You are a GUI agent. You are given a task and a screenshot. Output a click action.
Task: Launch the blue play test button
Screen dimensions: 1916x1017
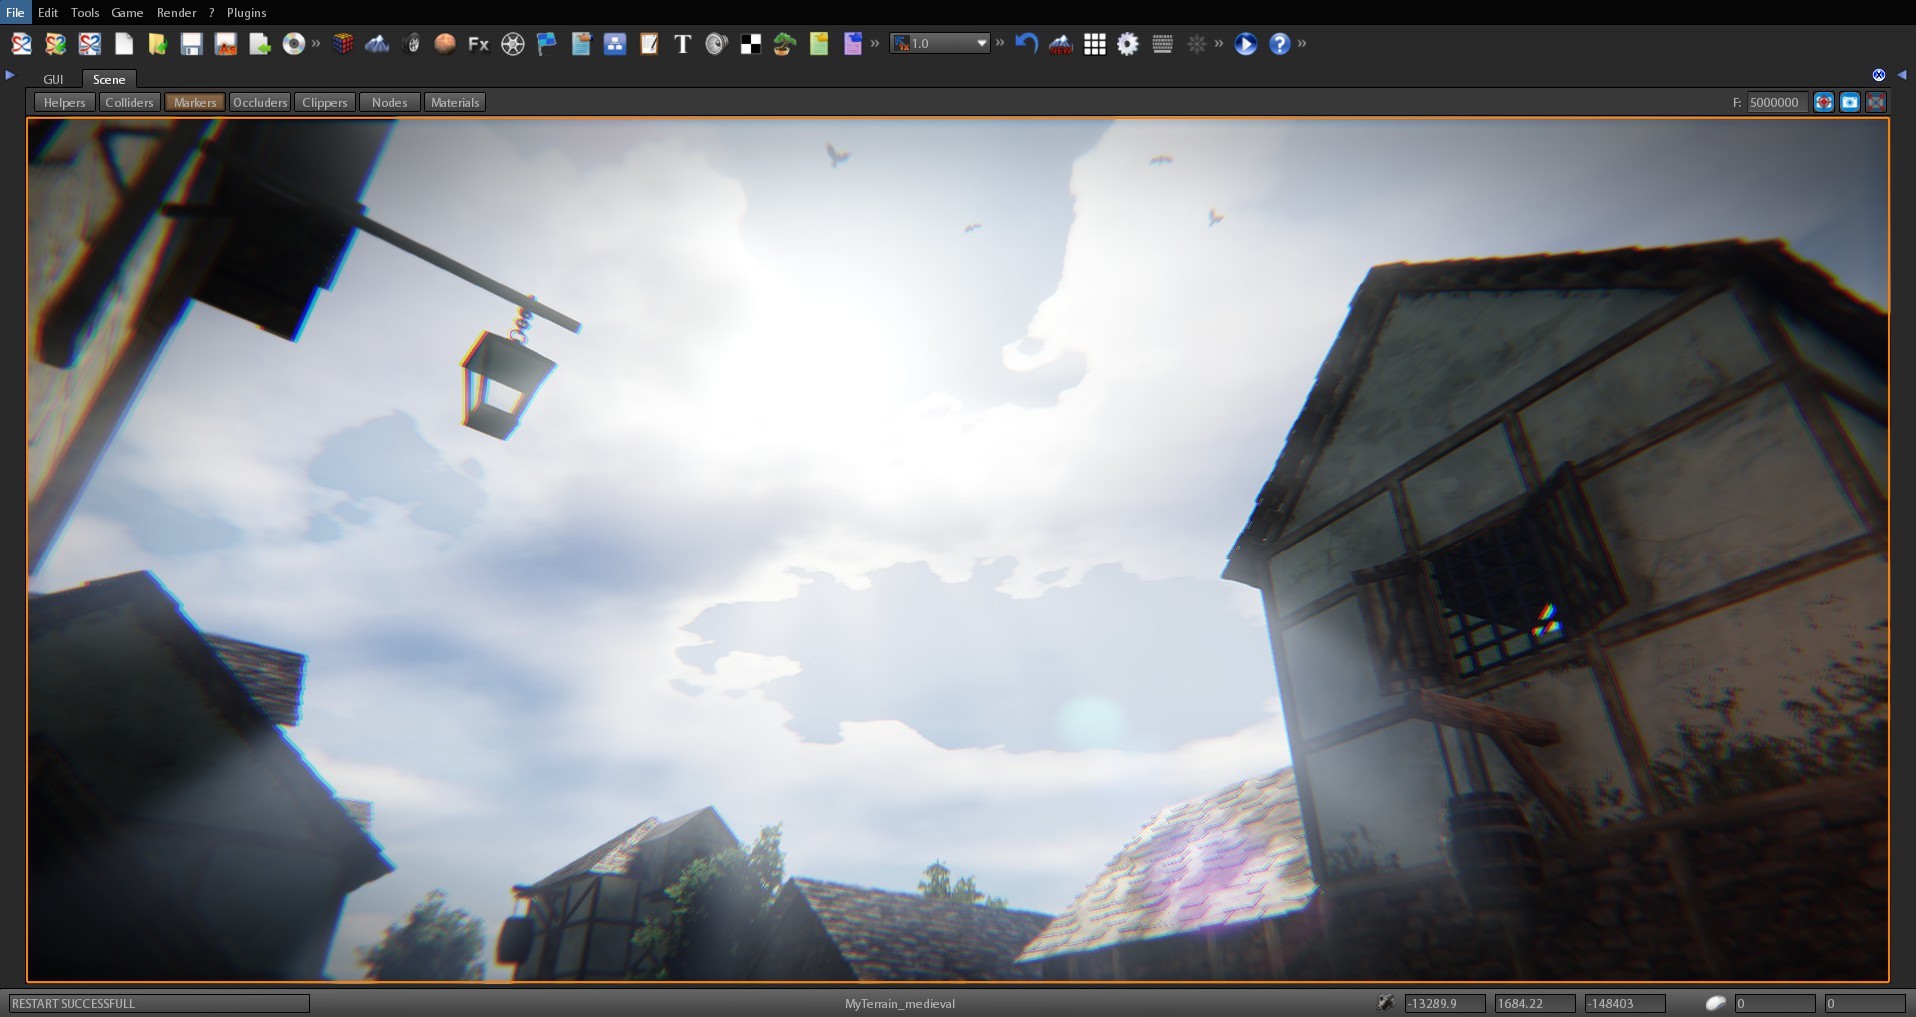click(1245, 44)
